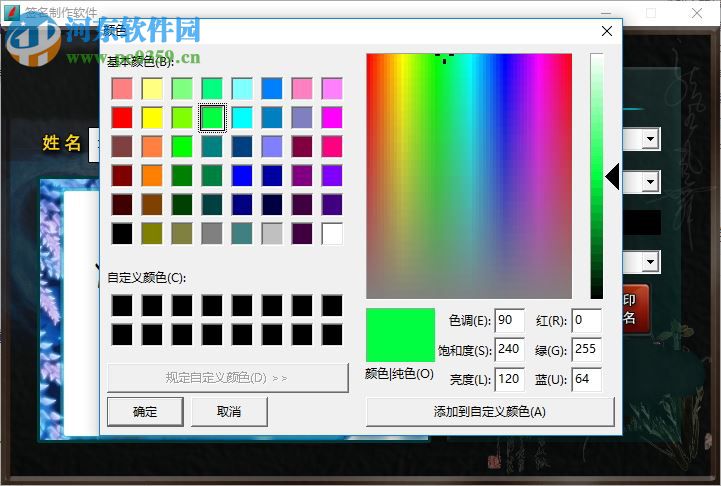Select the cyan basic color swatch

click(242, 118)
